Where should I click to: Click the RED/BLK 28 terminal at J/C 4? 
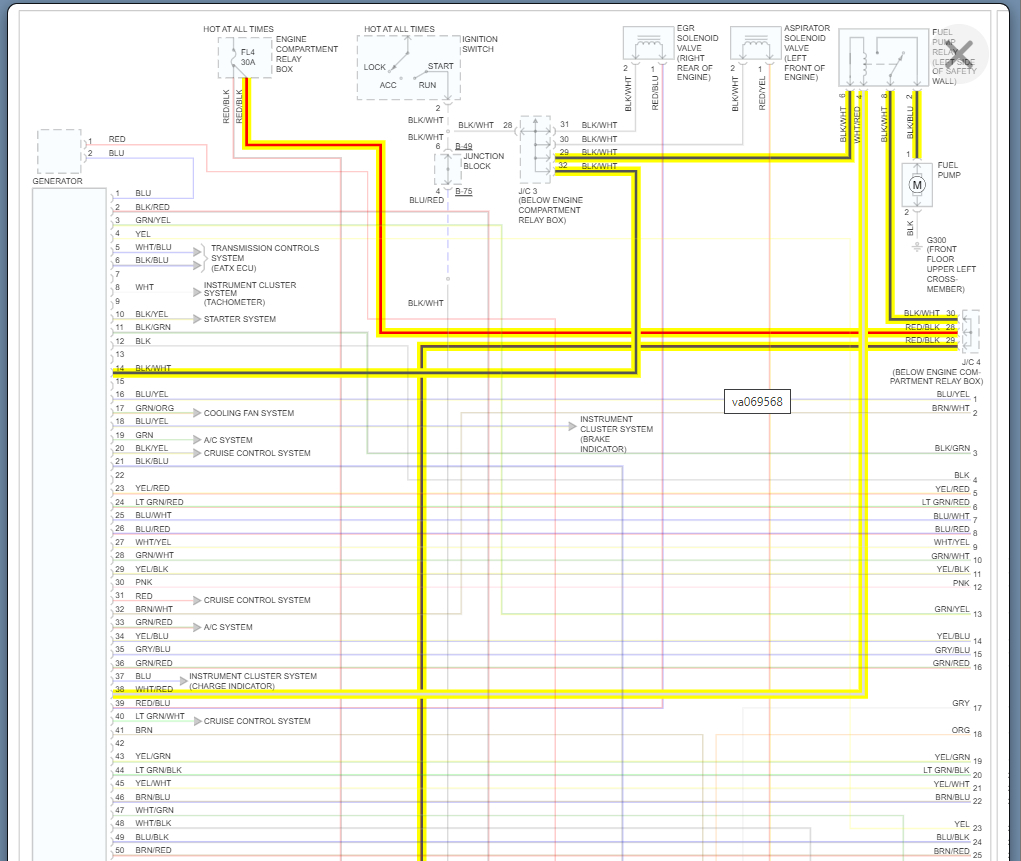(x=930, y=327)
